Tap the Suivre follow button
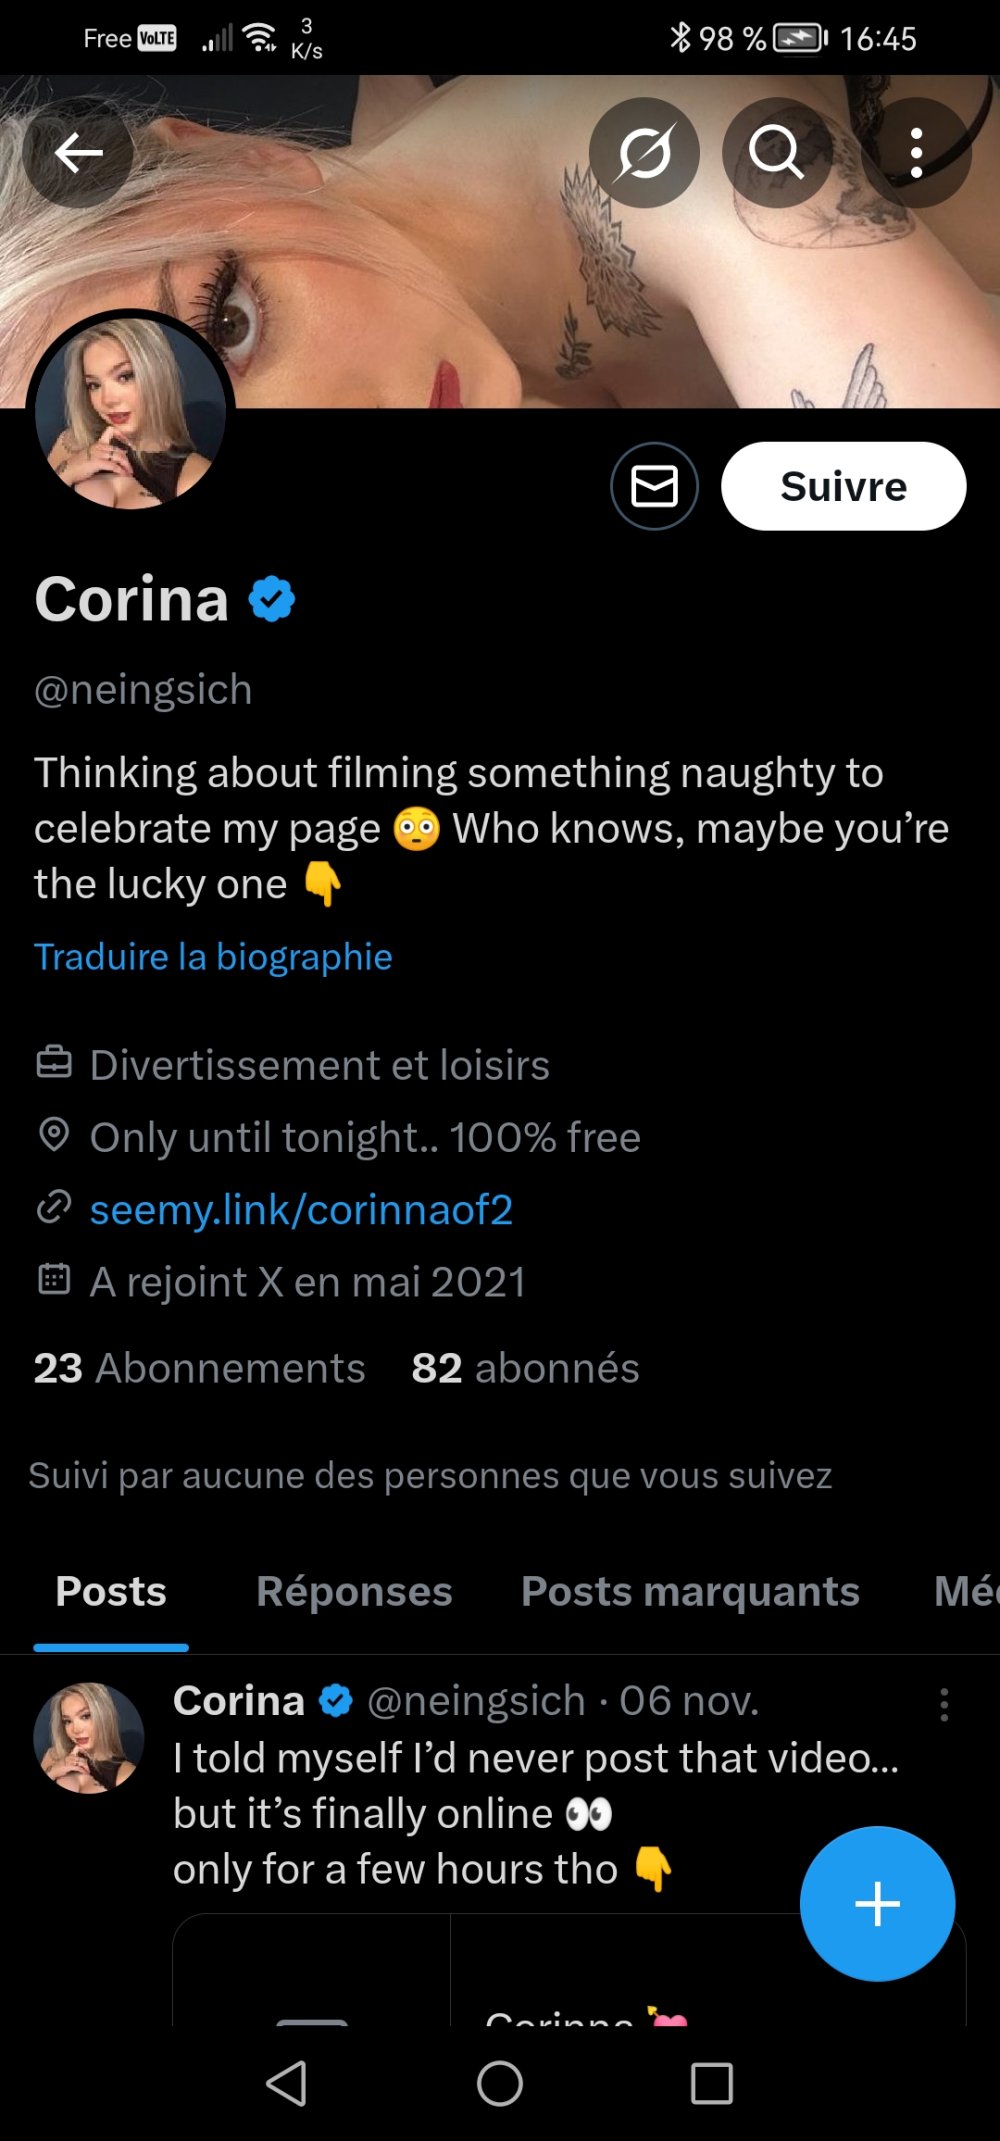 click(x=843, y=487)
